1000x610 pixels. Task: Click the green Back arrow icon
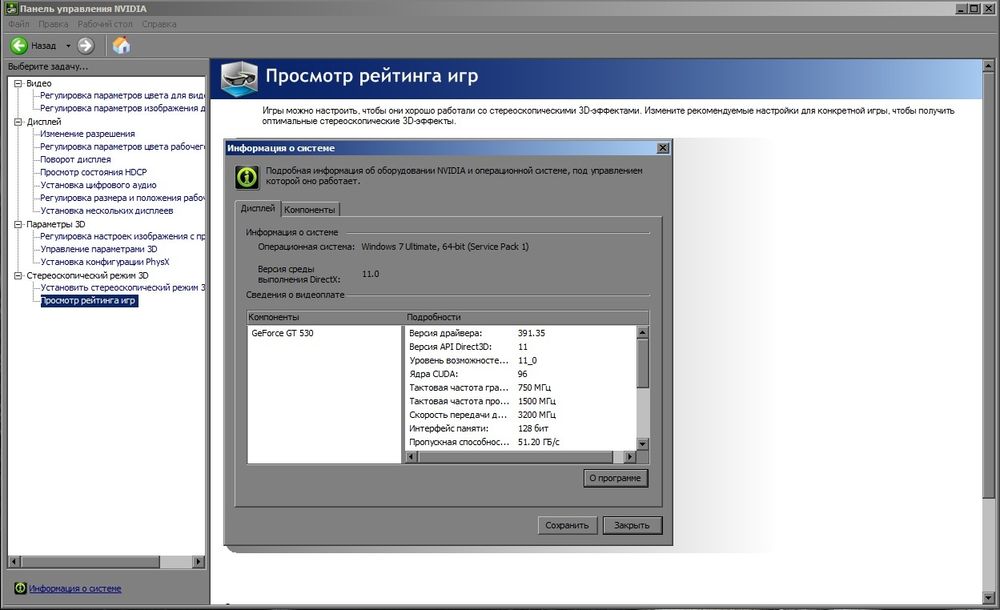[x=19, y=45]
